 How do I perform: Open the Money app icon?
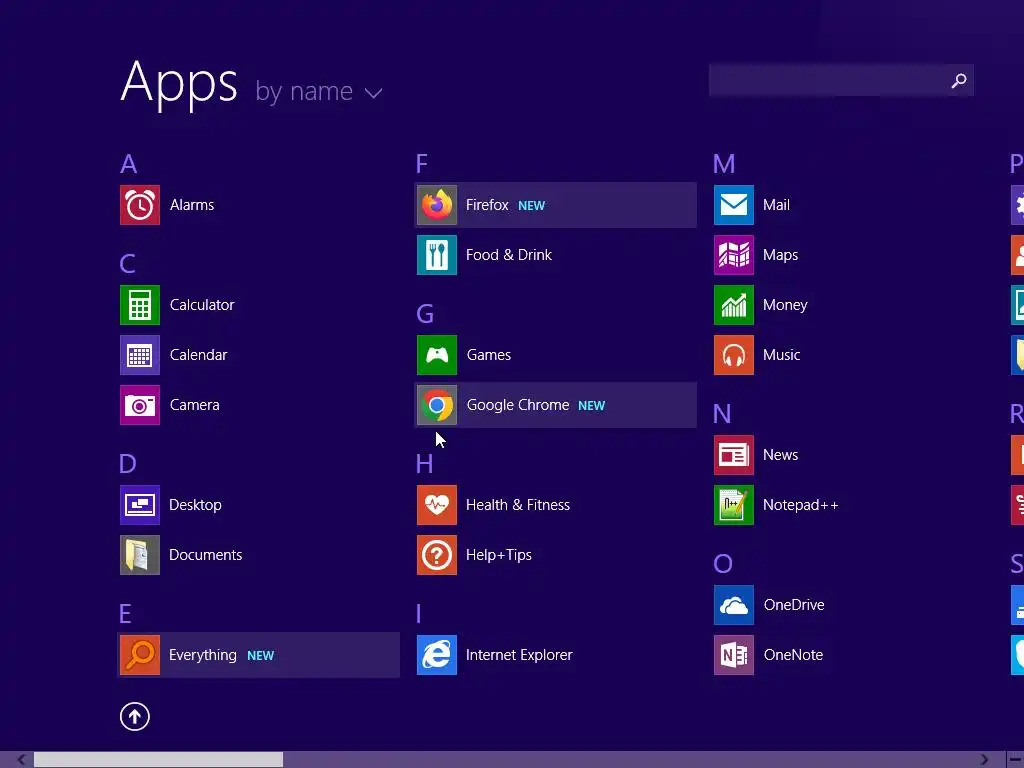click(734, 305)
